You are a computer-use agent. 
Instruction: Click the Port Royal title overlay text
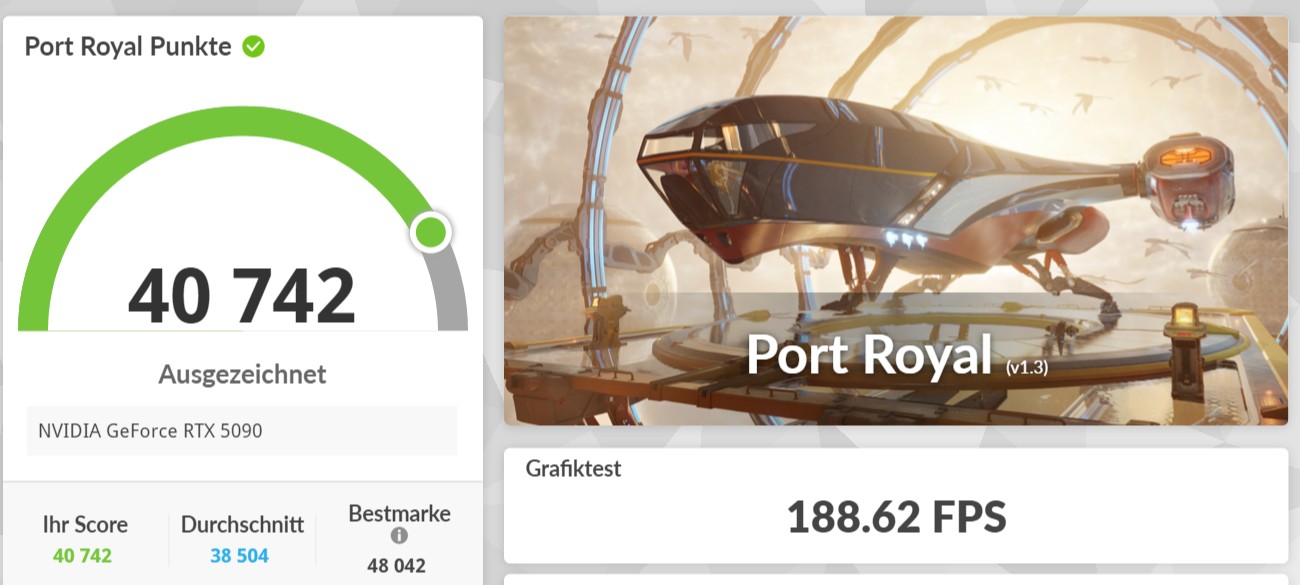(869, 355)
